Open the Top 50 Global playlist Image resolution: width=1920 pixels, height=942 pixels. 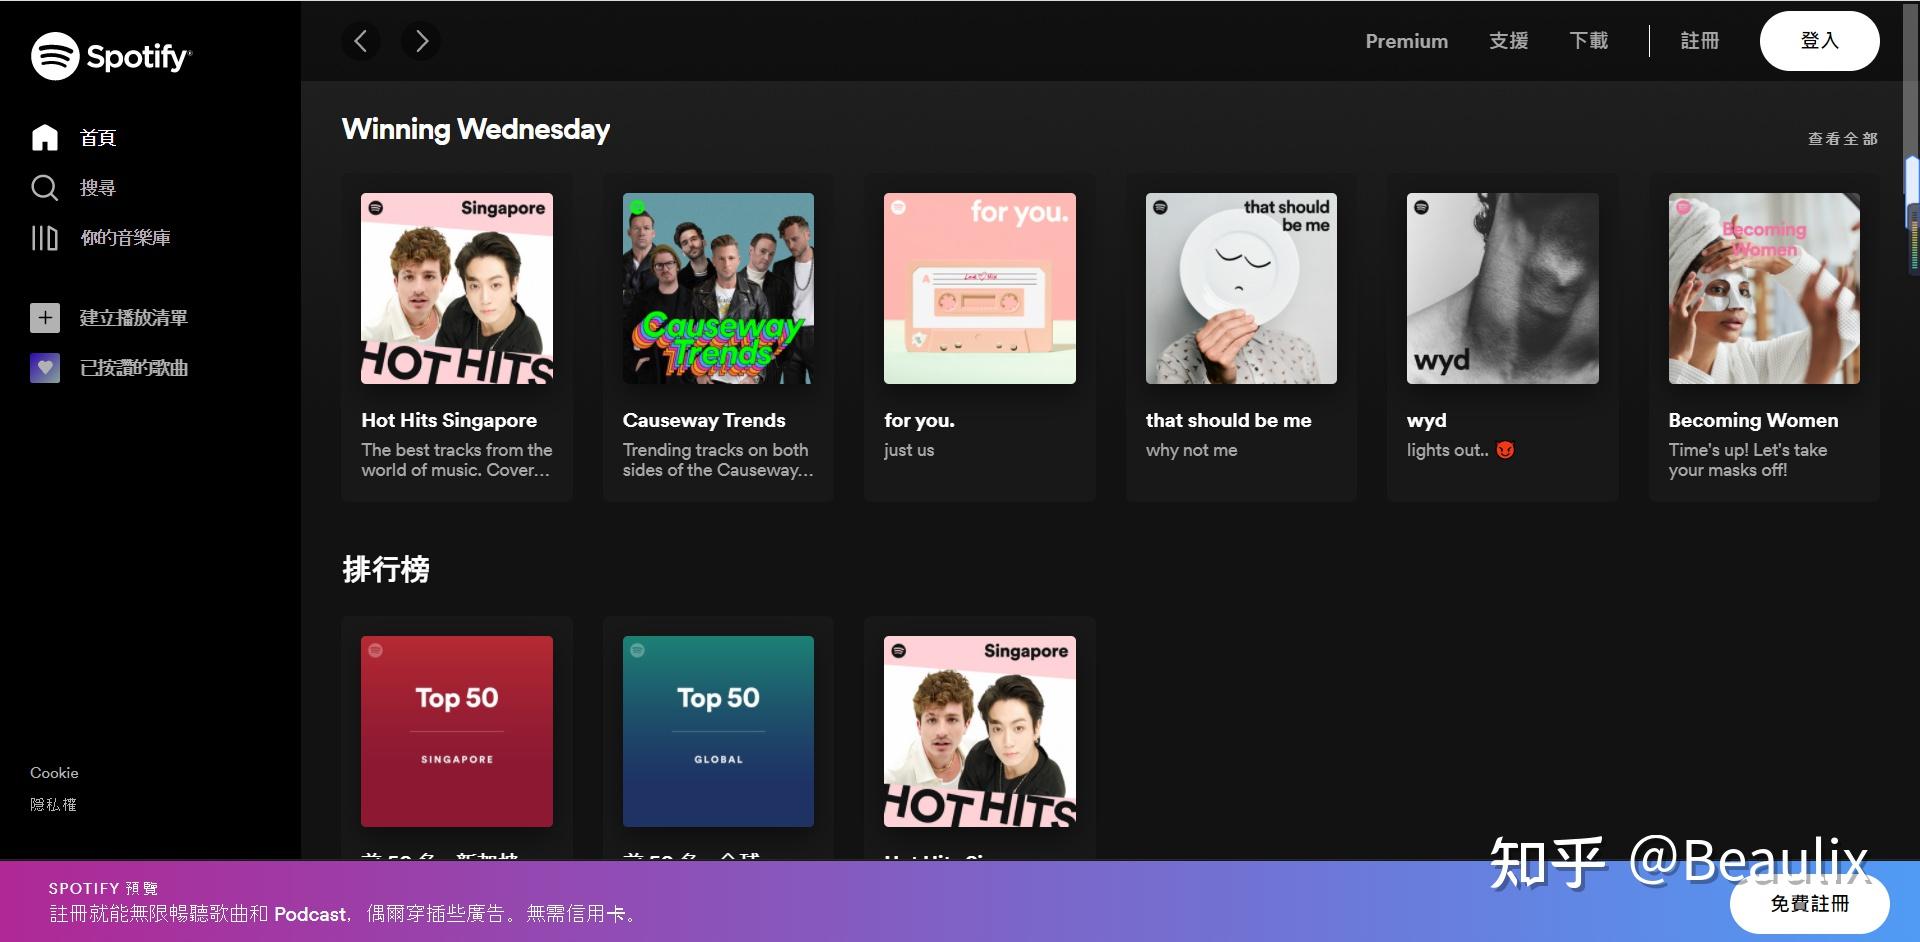(718, 731)
